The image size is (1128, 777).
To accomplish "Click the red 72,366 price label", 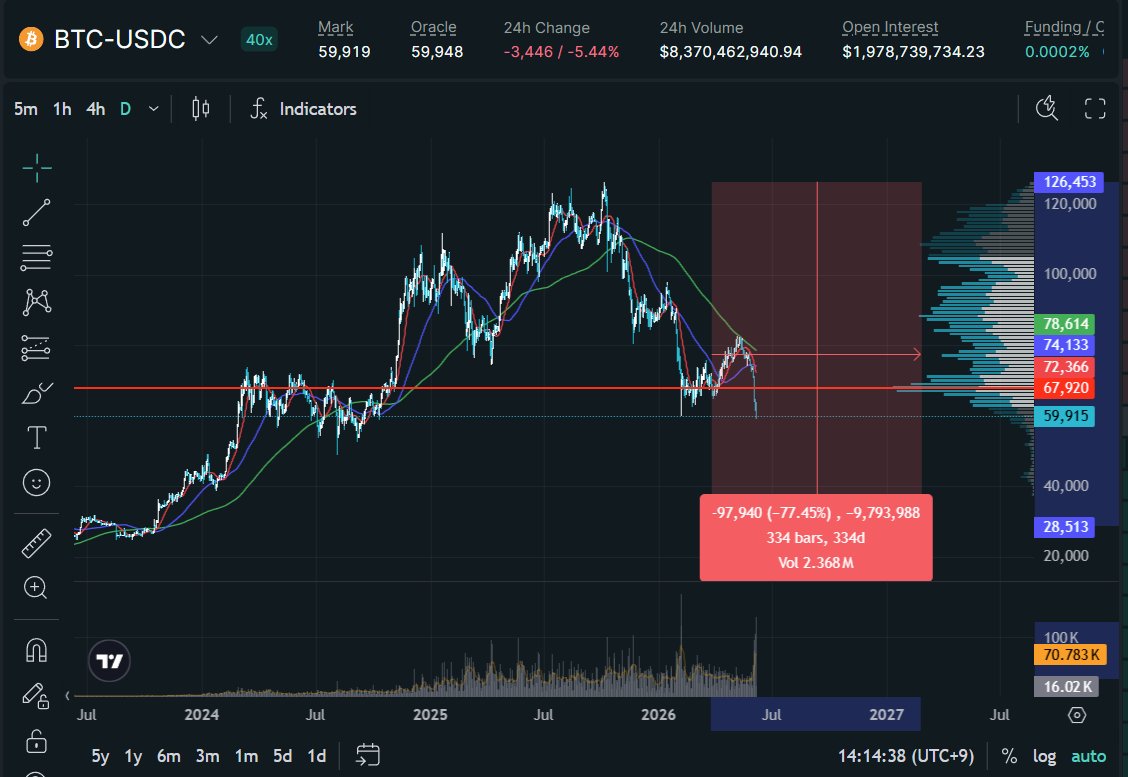I will [x=1065, y=367].
